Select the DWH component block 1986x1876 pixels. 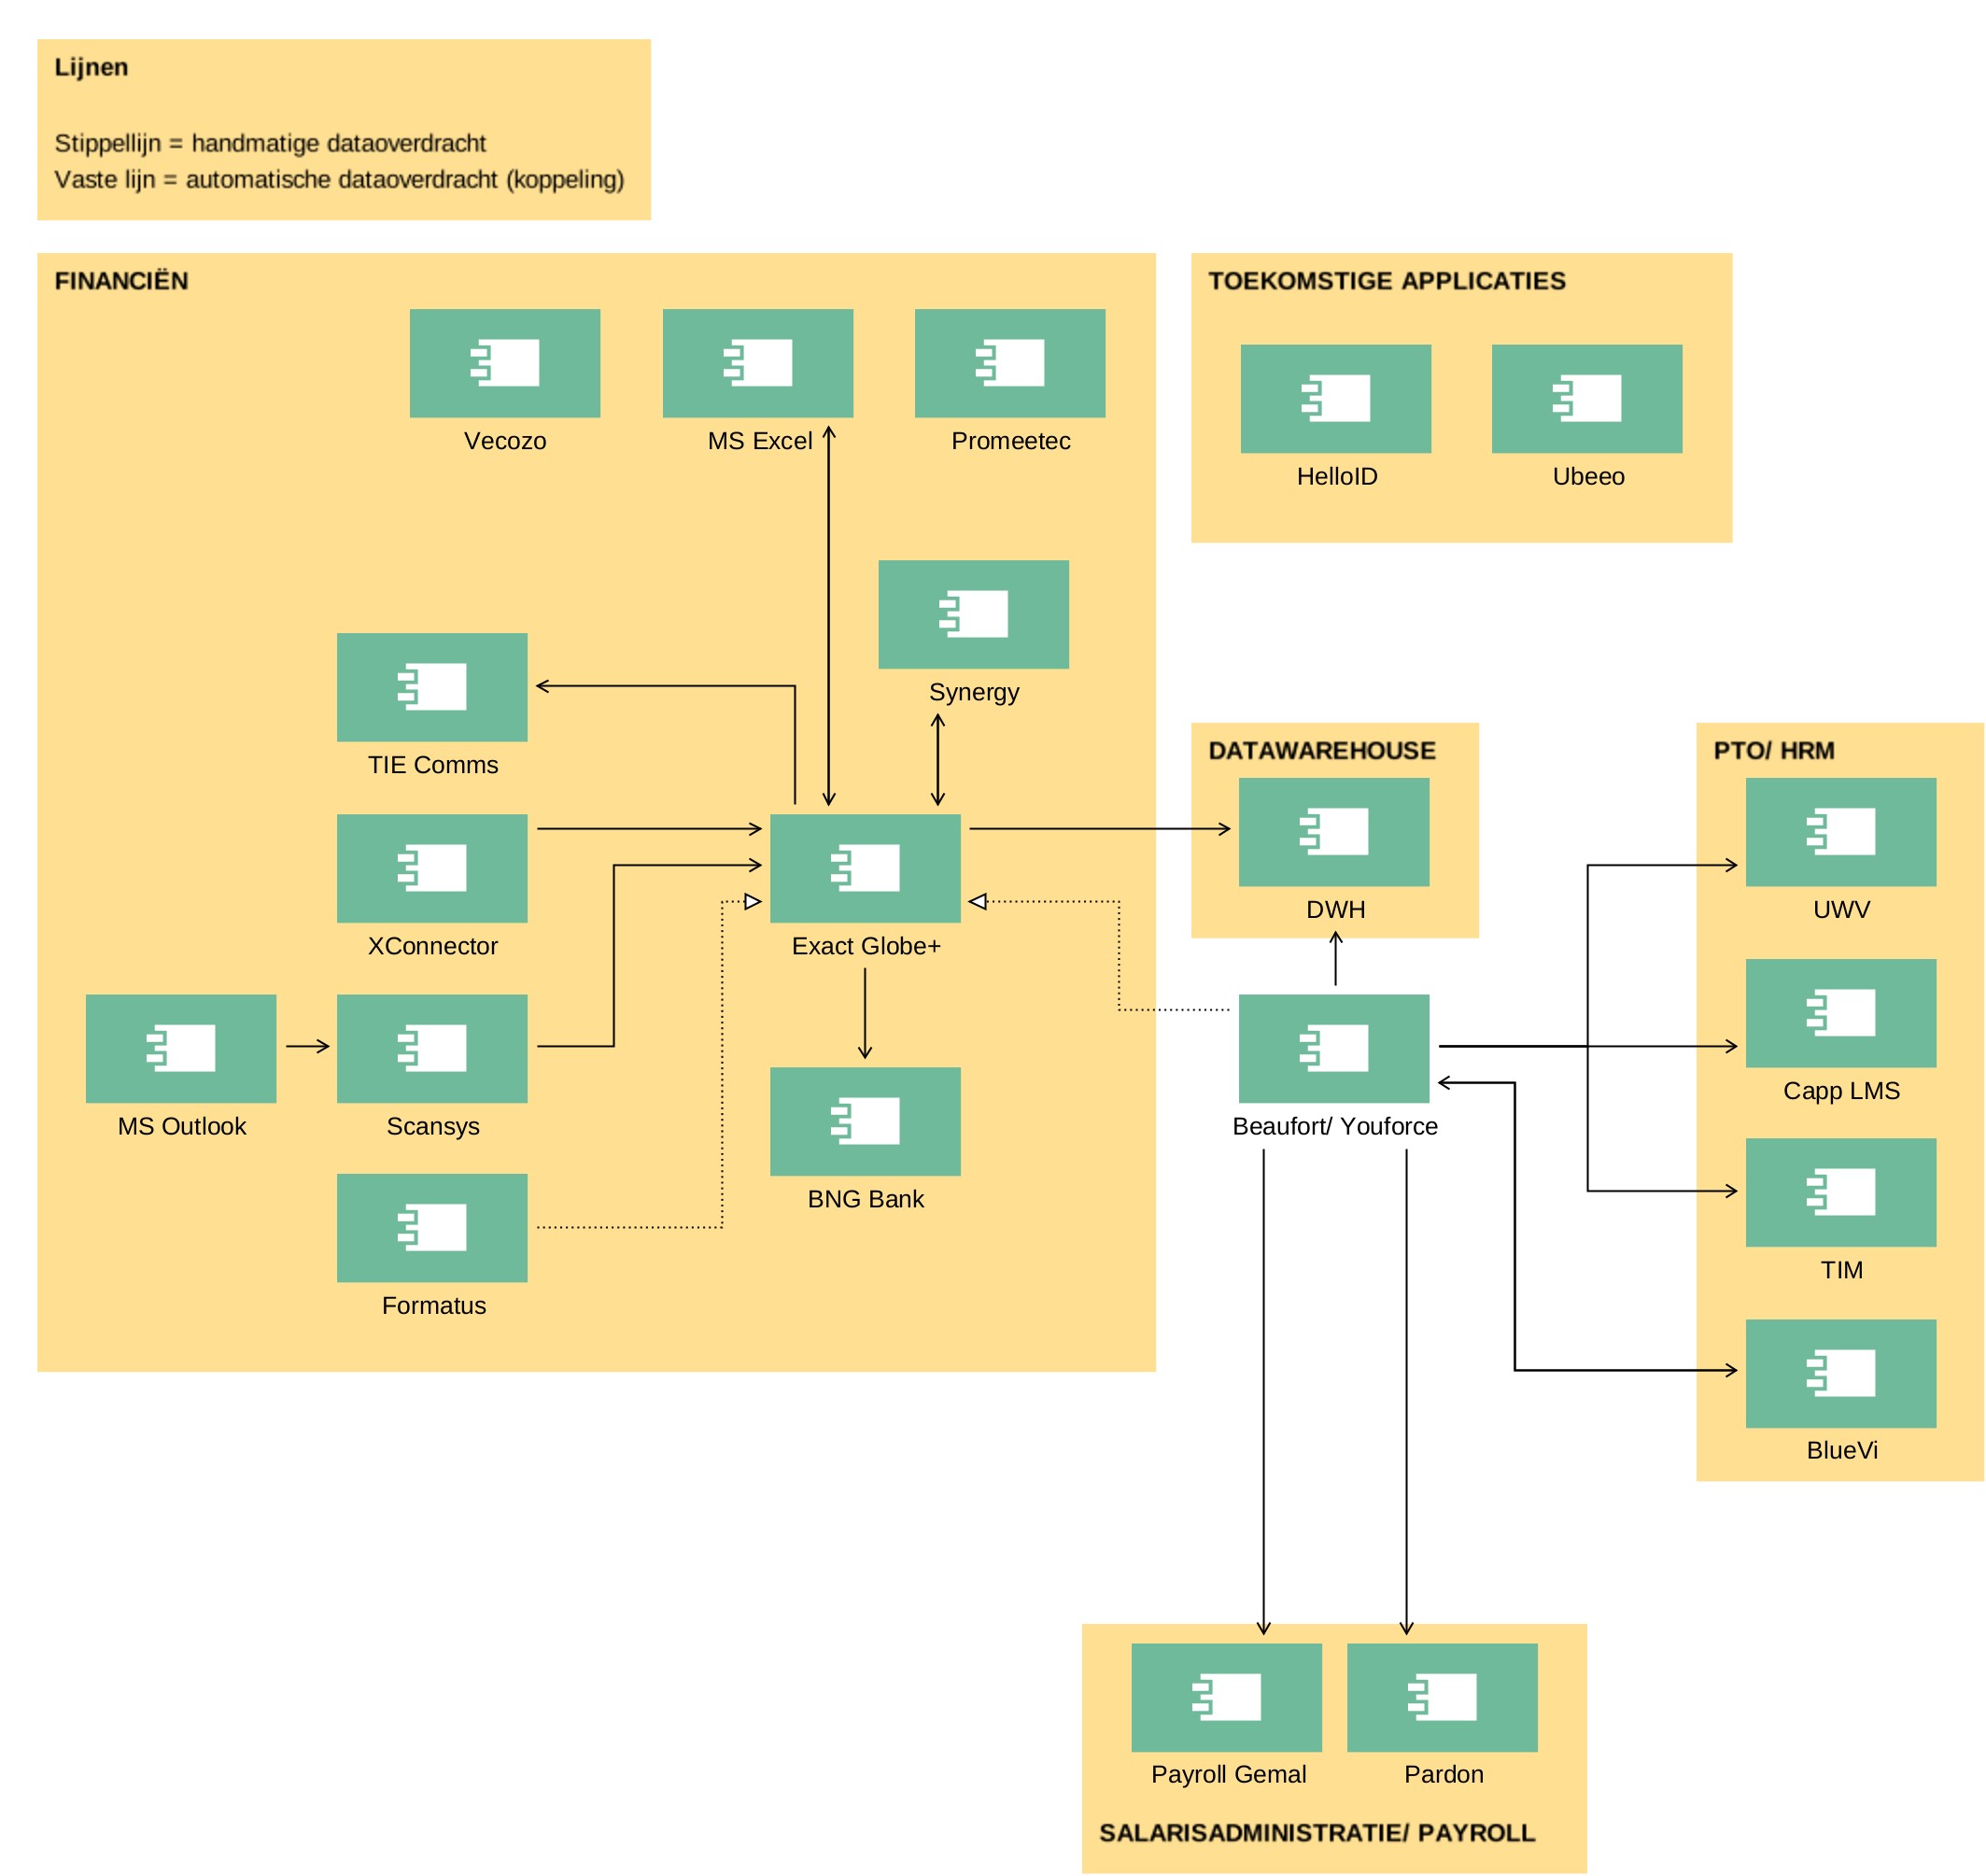pyautogui.click(x=1334, y=833)
